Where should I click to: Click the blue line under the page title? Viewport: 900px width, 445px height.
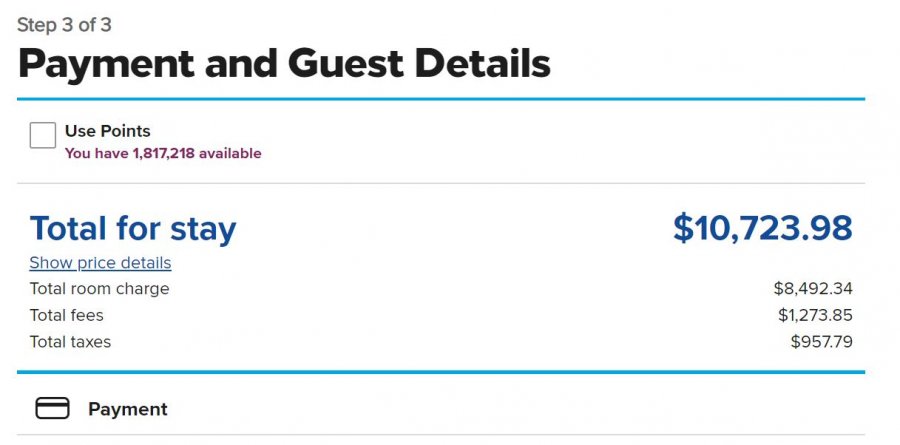pos(440,99)
